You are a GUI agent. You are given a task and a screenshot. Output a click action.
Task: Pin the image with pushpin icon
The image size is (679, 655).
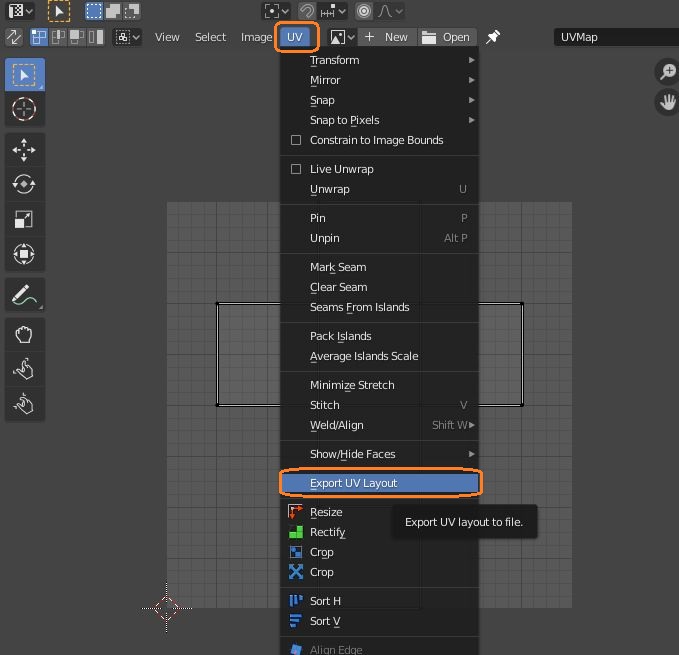pos(492,37)
